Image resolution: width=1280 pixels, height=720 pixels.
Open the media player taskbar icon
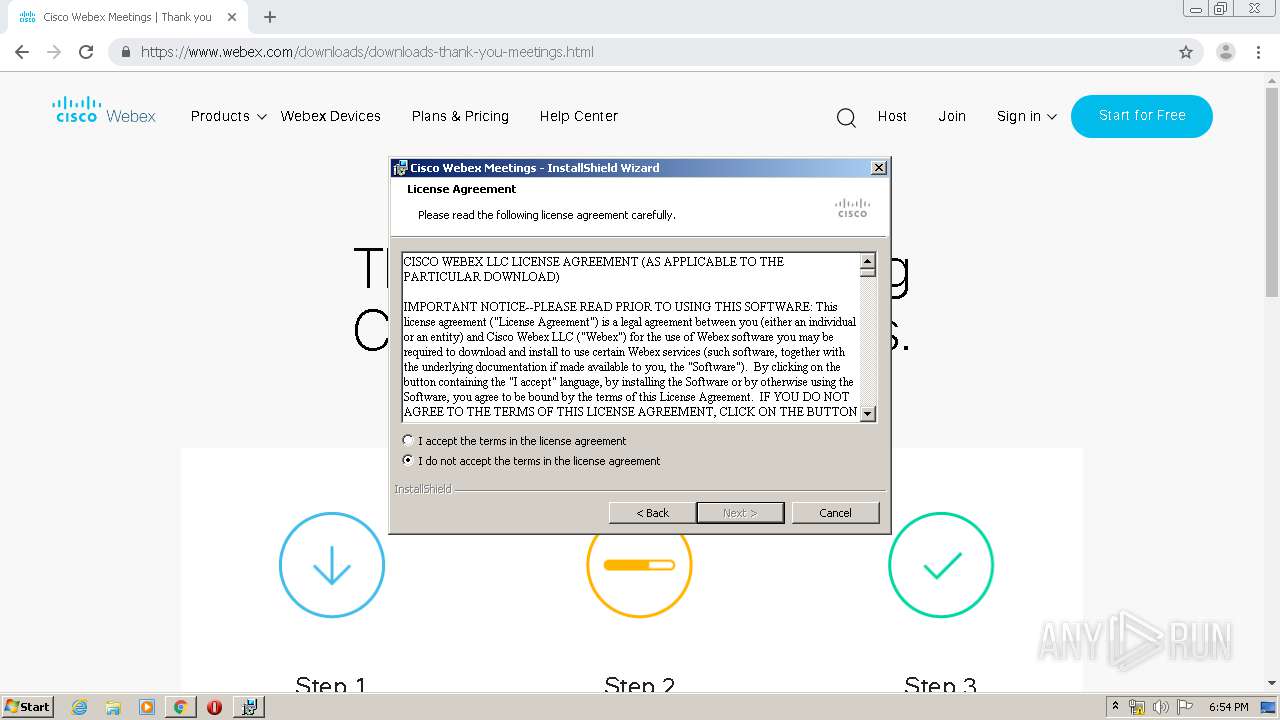click(147, 707)
